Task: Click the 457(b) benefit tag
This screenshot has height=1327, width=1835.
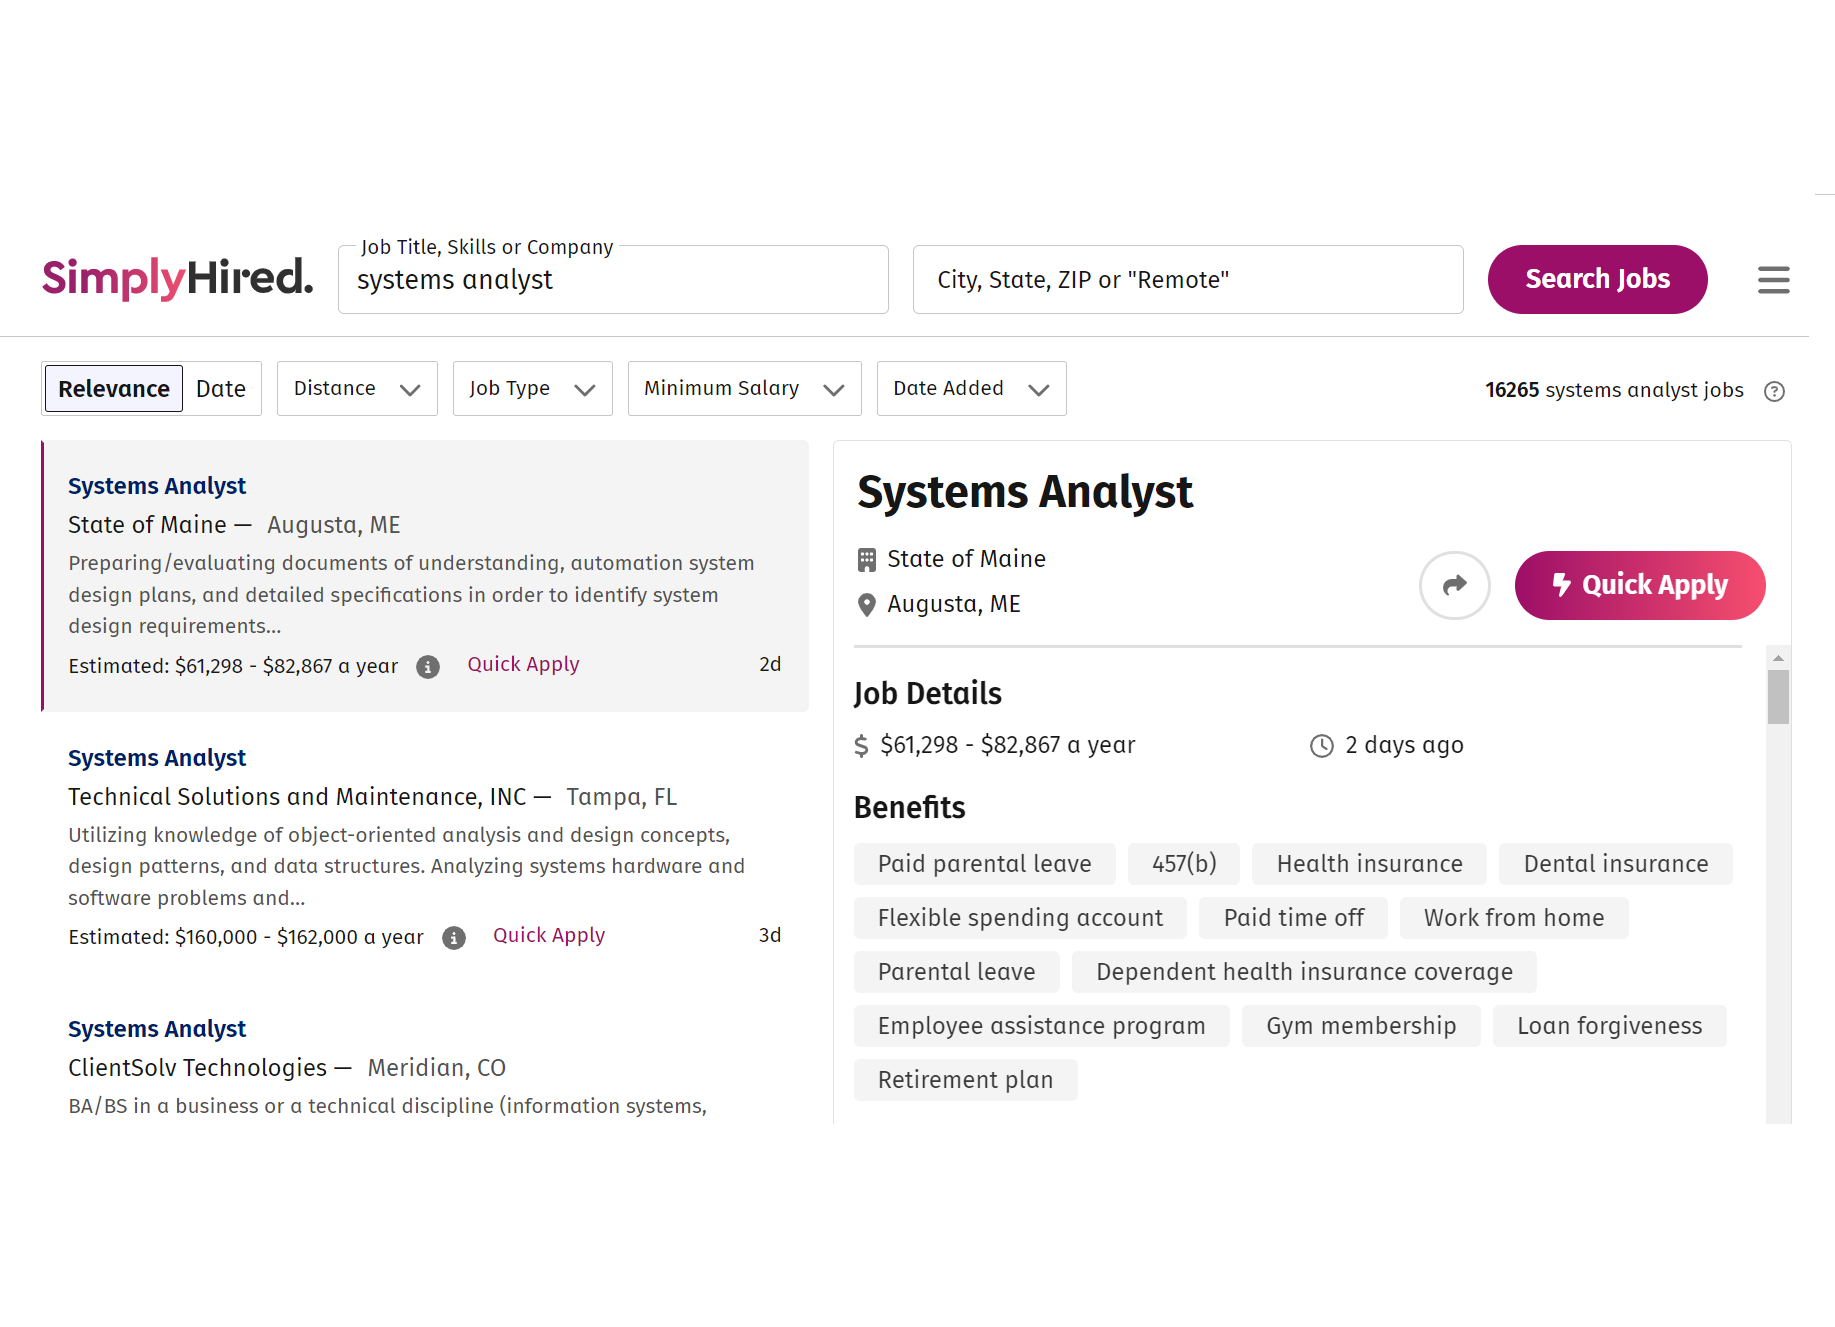Action: point(1184,864)
